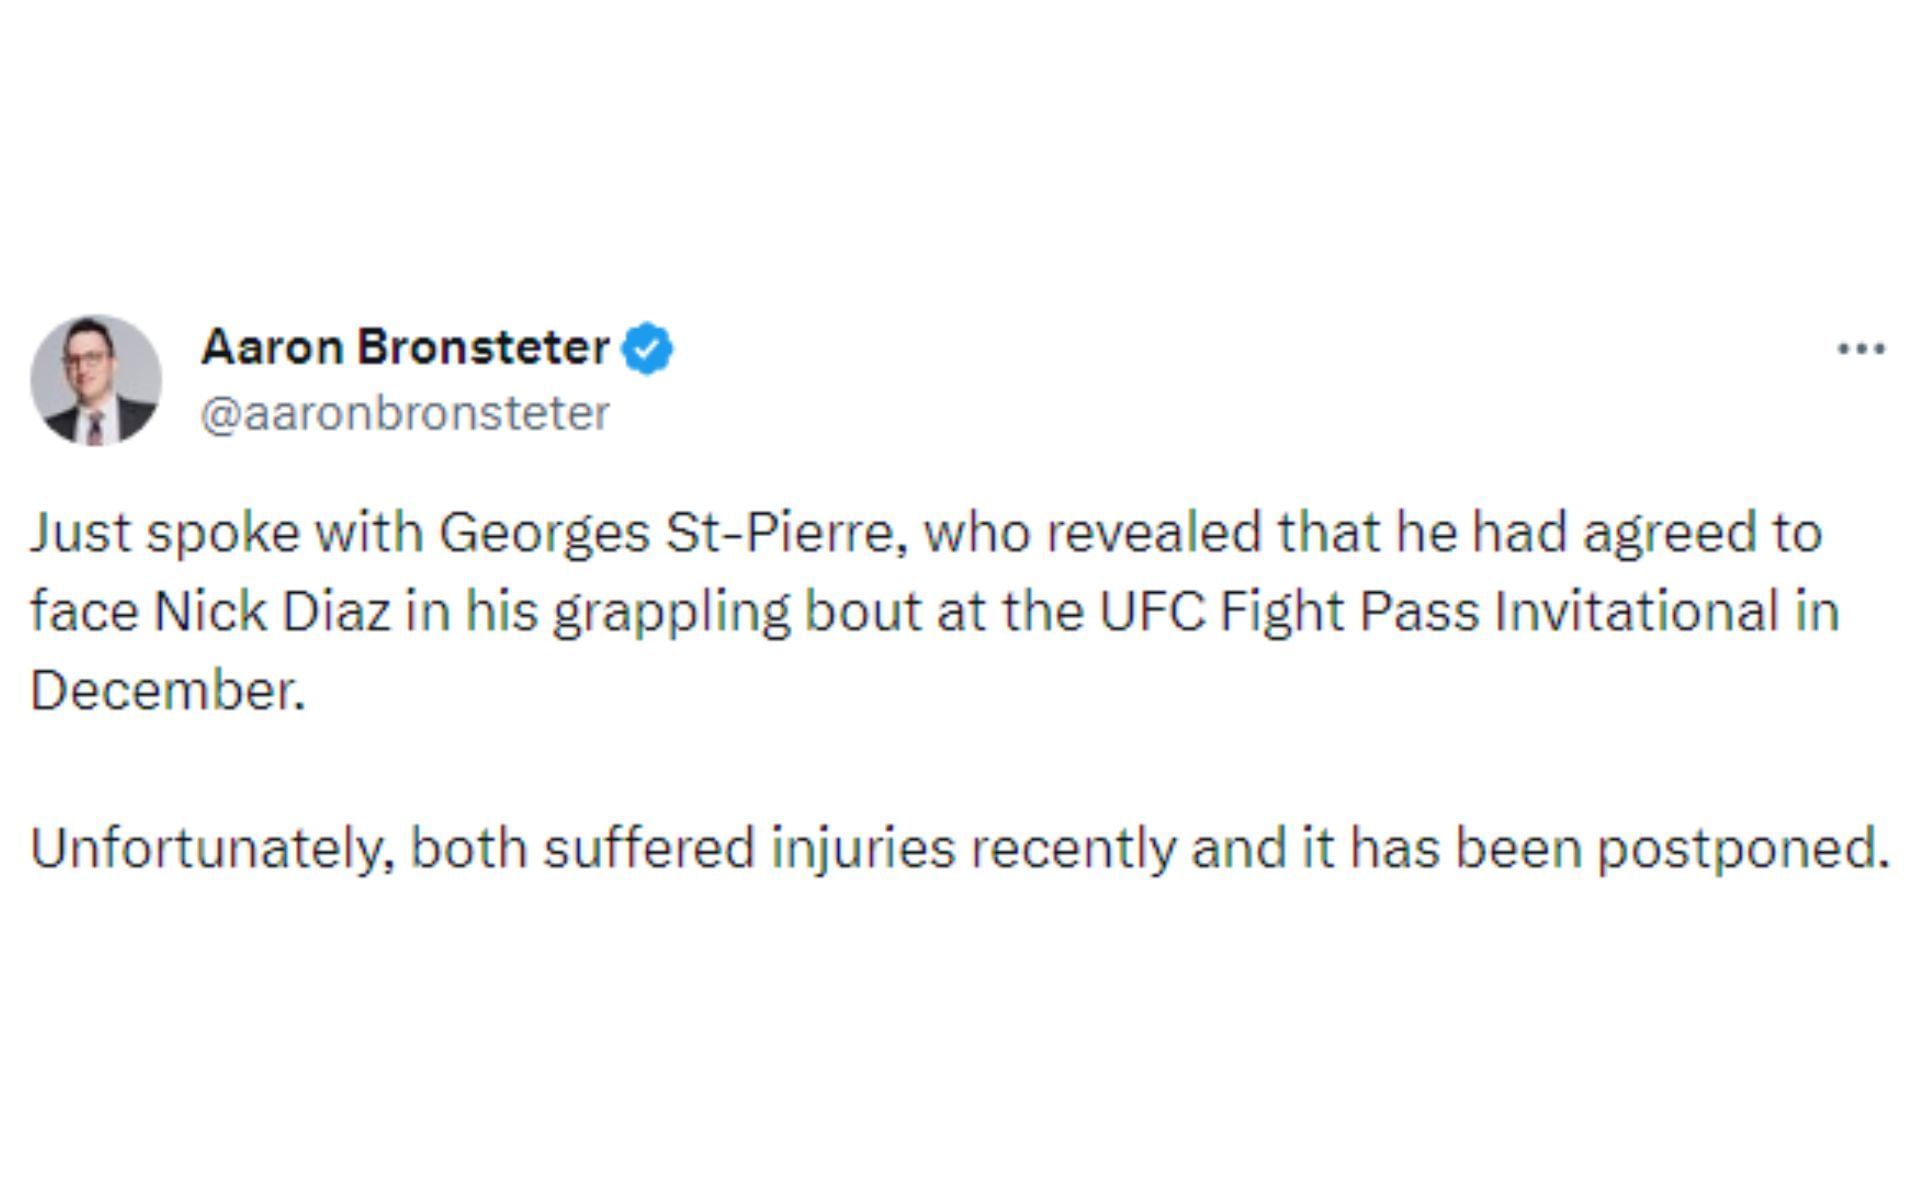Click the name Georges St-Pierre in tweet
1920x1200 pixels.
tap(671, 532)
